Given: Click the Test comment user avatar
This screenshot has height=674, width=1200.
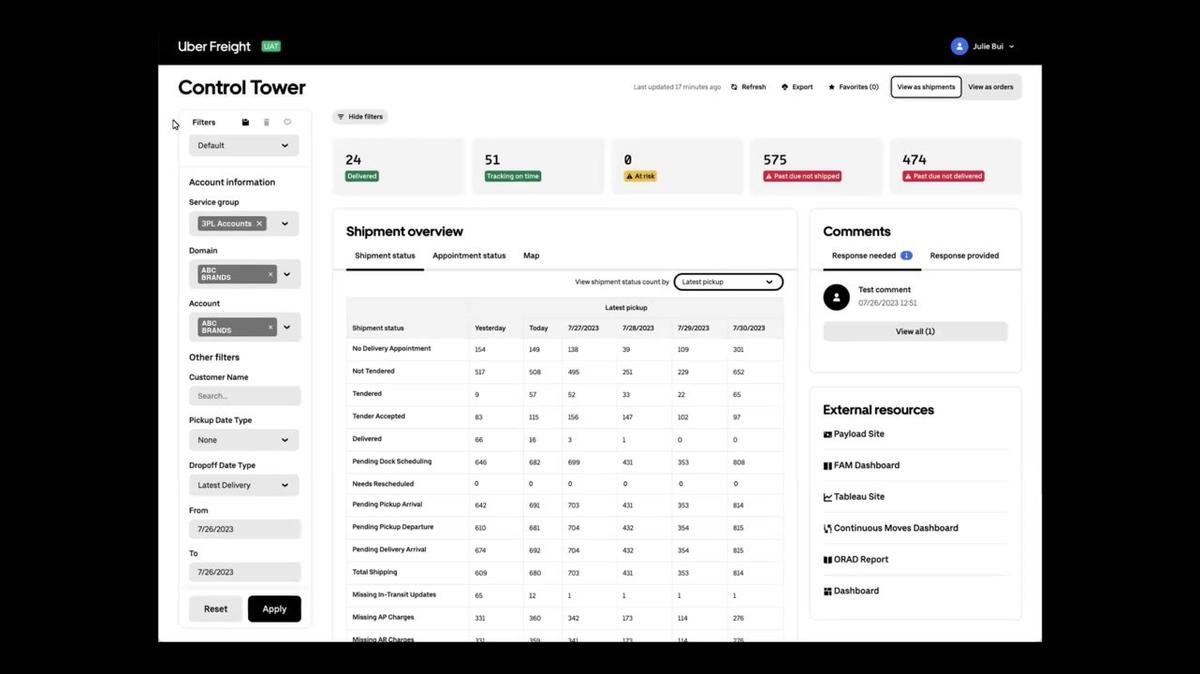Looking at the screenshot, I should tap(836, 296).
